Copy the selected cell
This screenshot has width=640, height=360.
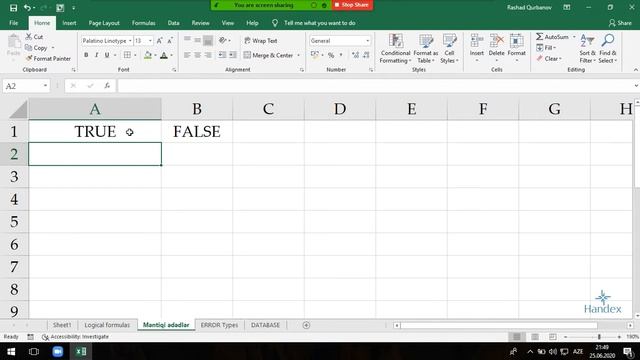click(36, 48)
